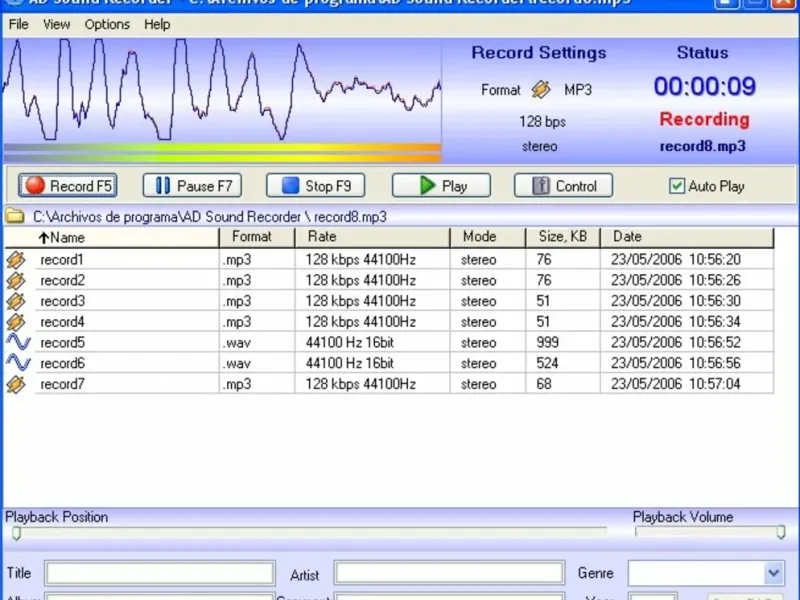800x600 pixels.
Task: Click the Title text field
Action: click(160, 573)
